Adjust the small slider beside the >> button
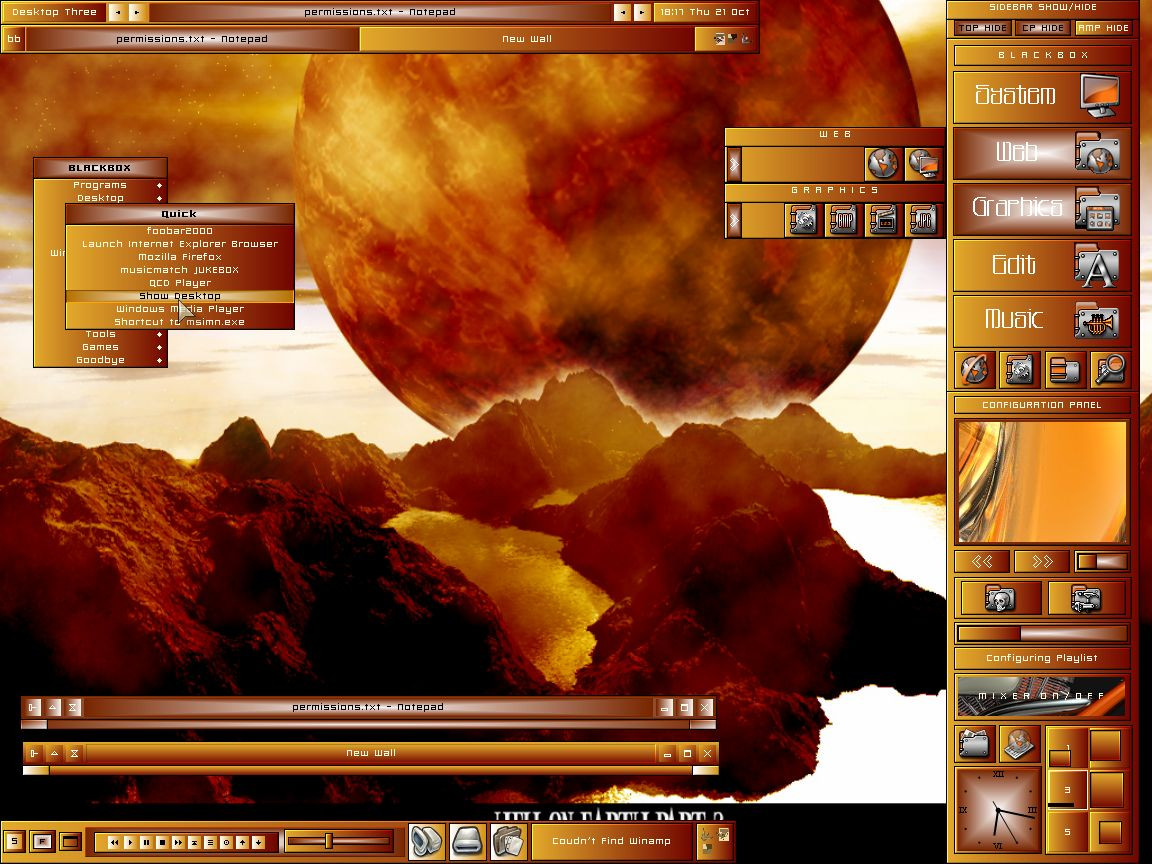Screen dimensions: 1152x864 click(1101, 562)
